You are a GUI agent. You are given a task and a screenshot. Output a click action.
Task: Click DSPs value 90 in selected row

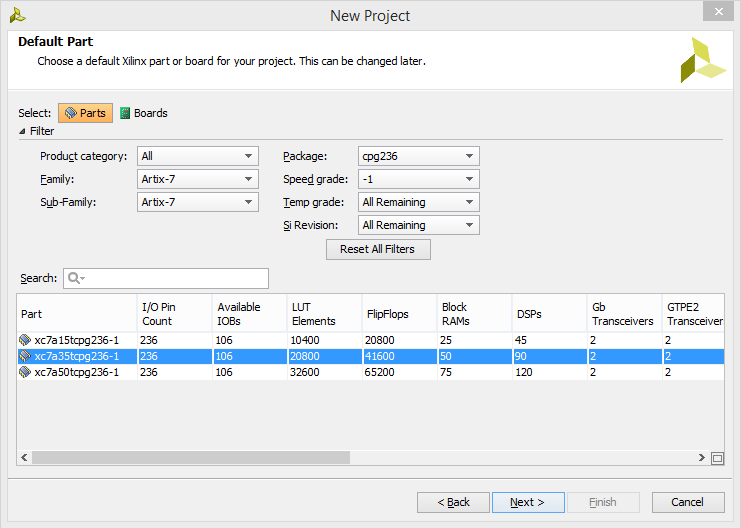[521, 356]
